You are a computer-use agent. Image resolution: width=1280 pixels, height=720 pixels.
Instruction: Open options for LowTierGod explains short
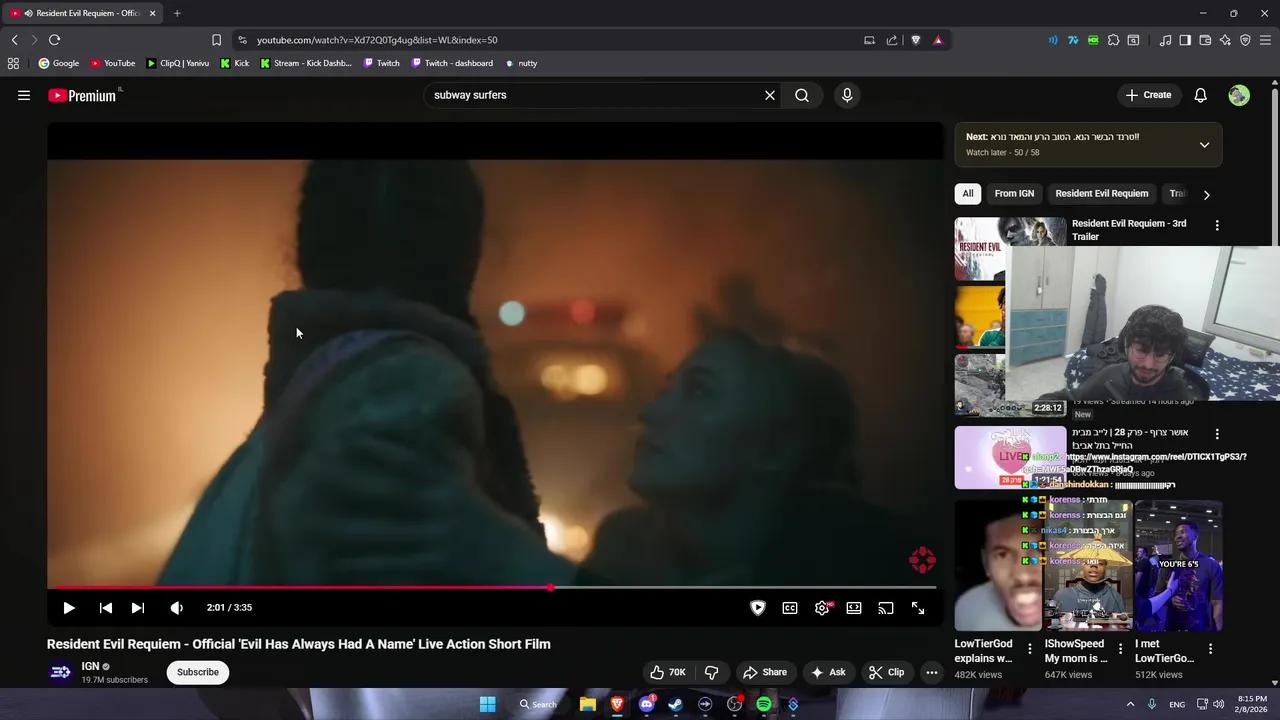(x=1030, y=649)
